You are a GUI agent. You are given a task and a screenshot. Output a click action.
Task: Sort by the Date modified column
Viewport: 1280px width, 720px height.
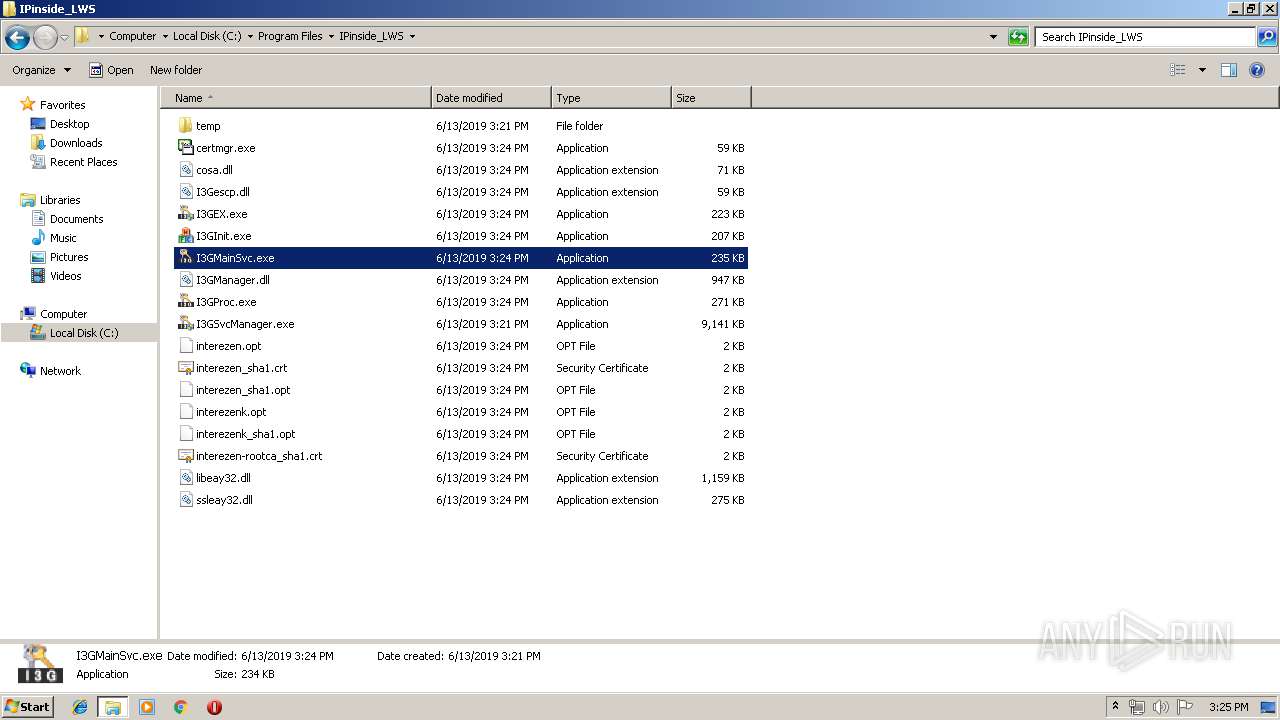tap(491, 98)
